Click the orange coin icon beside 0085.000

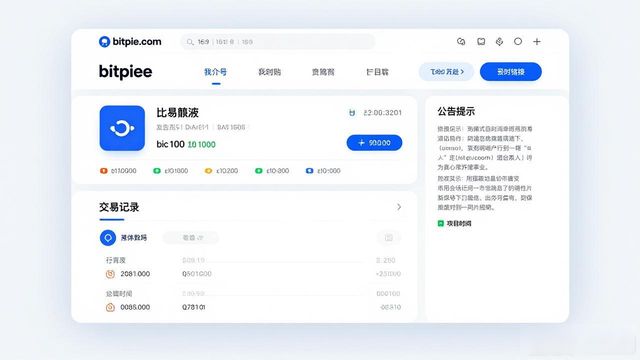pos(110,307)
